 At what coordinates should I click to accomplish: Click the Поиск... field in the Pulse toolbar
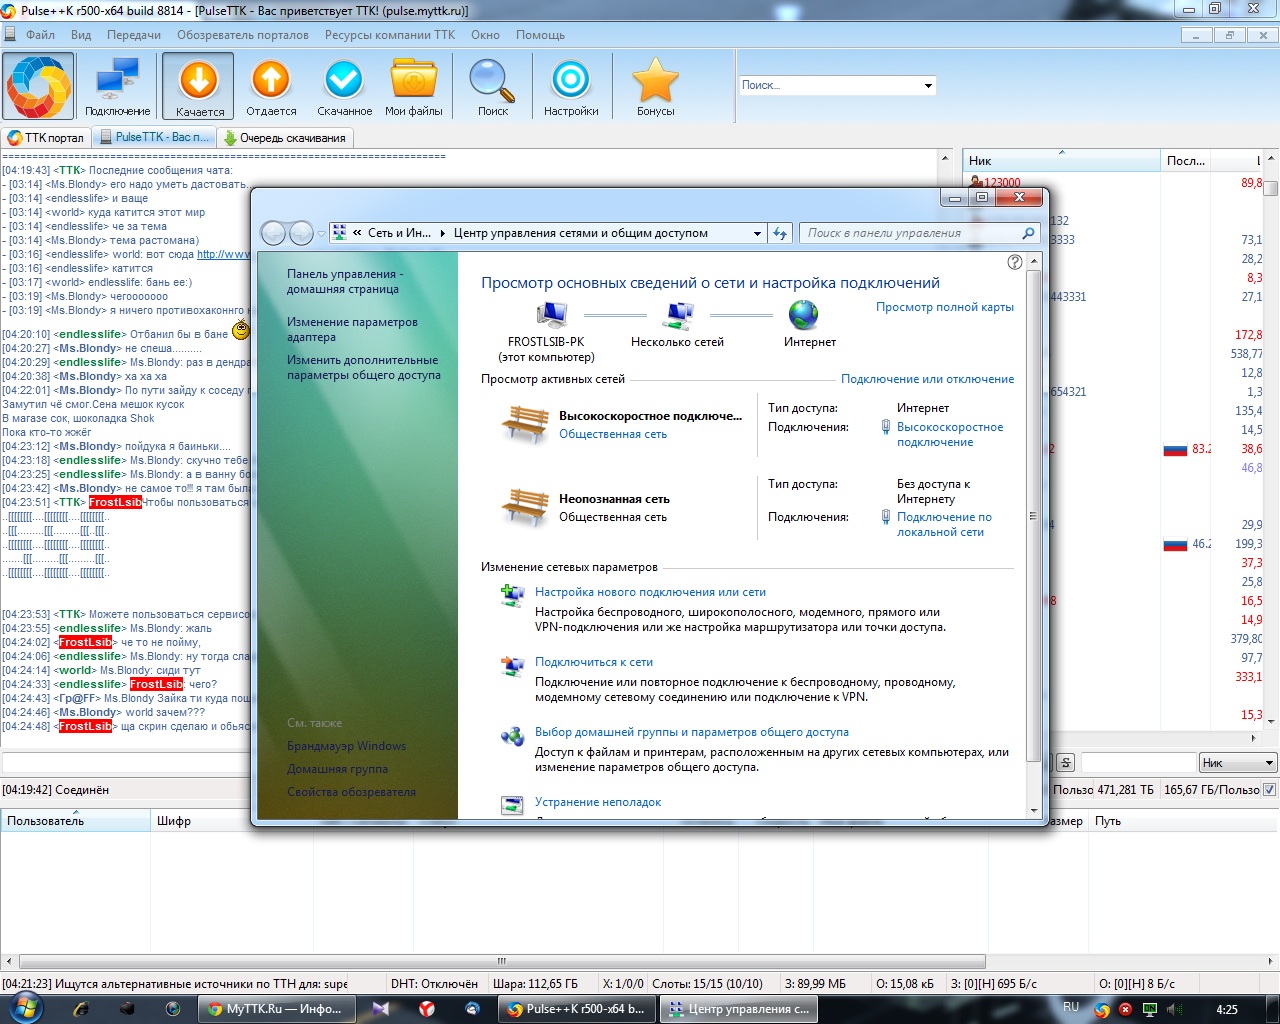pyautogui.click(x=830, y=86)
